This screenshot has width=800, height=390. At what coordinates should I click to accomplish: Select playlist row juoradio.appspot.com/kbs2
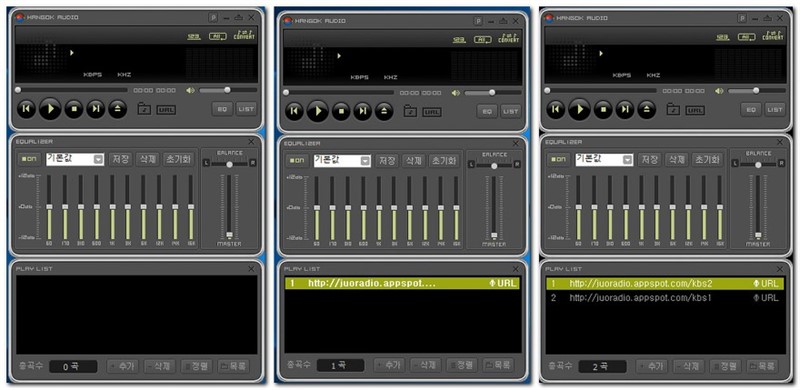[666, 284]
